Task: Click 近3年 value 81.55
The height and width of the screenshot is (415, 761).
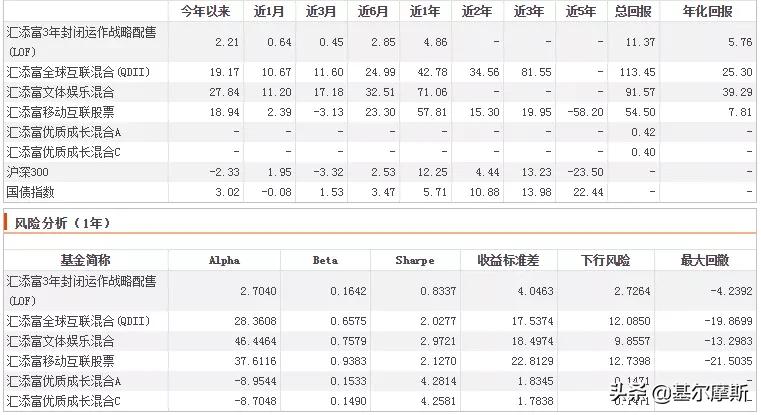Action: coord(536,72)
